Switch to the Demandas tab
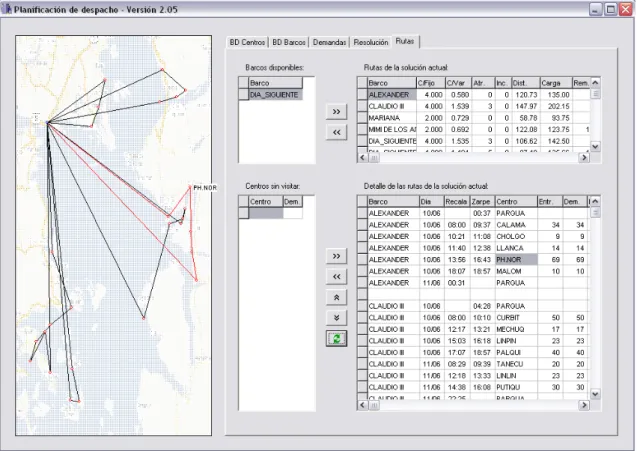 pos(329,42)
